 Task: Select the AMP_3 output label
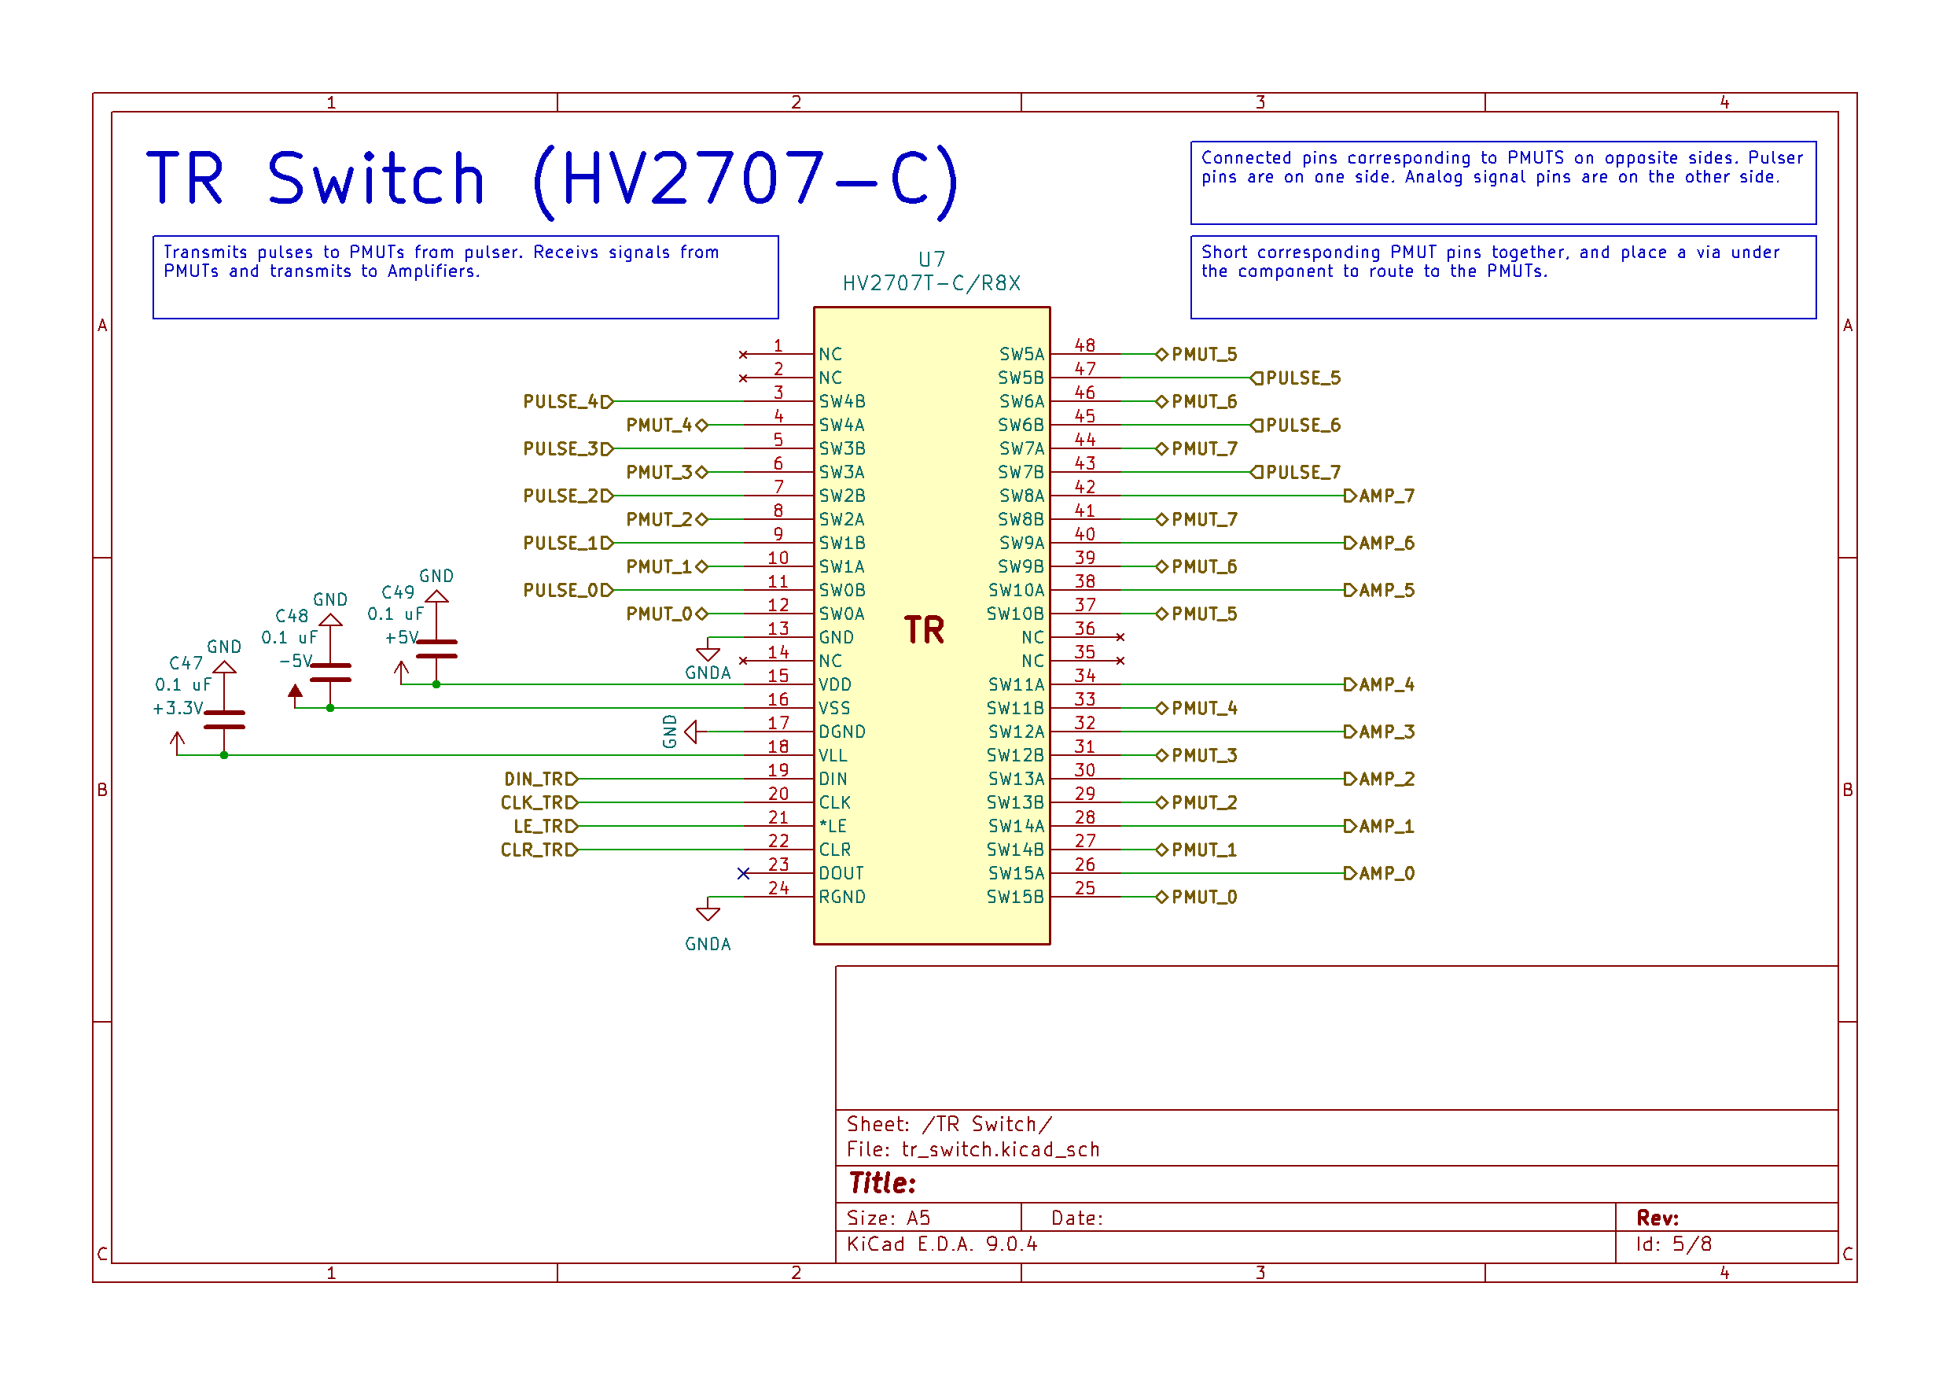[x=1380, y=732]
